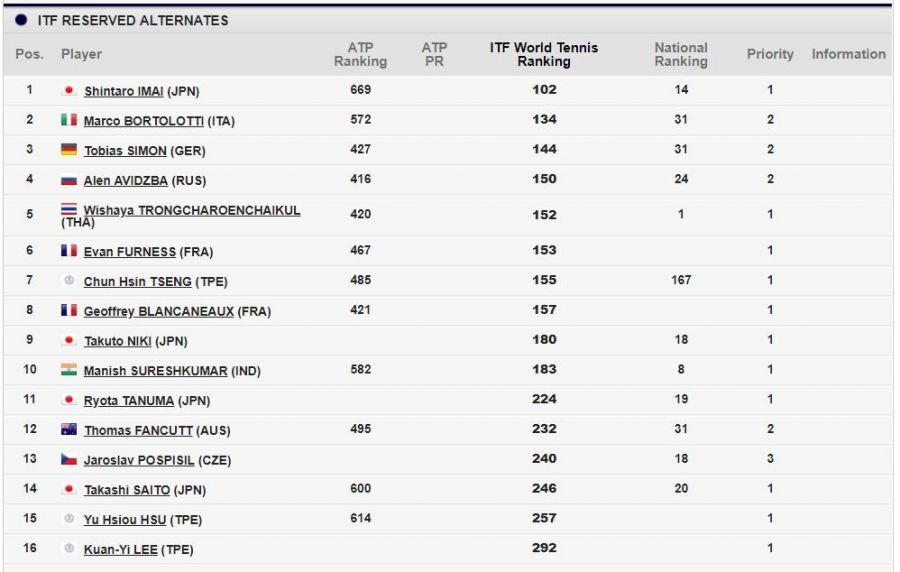Click the Russia flag beside Alen Avidzba
This screenshot has height=572, width=900.
[69, 180]
